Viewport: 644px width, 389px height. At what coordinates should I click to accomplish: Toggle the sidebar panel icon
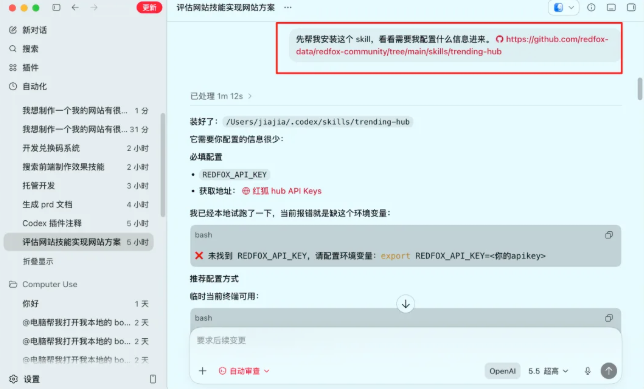coord(56,7)
